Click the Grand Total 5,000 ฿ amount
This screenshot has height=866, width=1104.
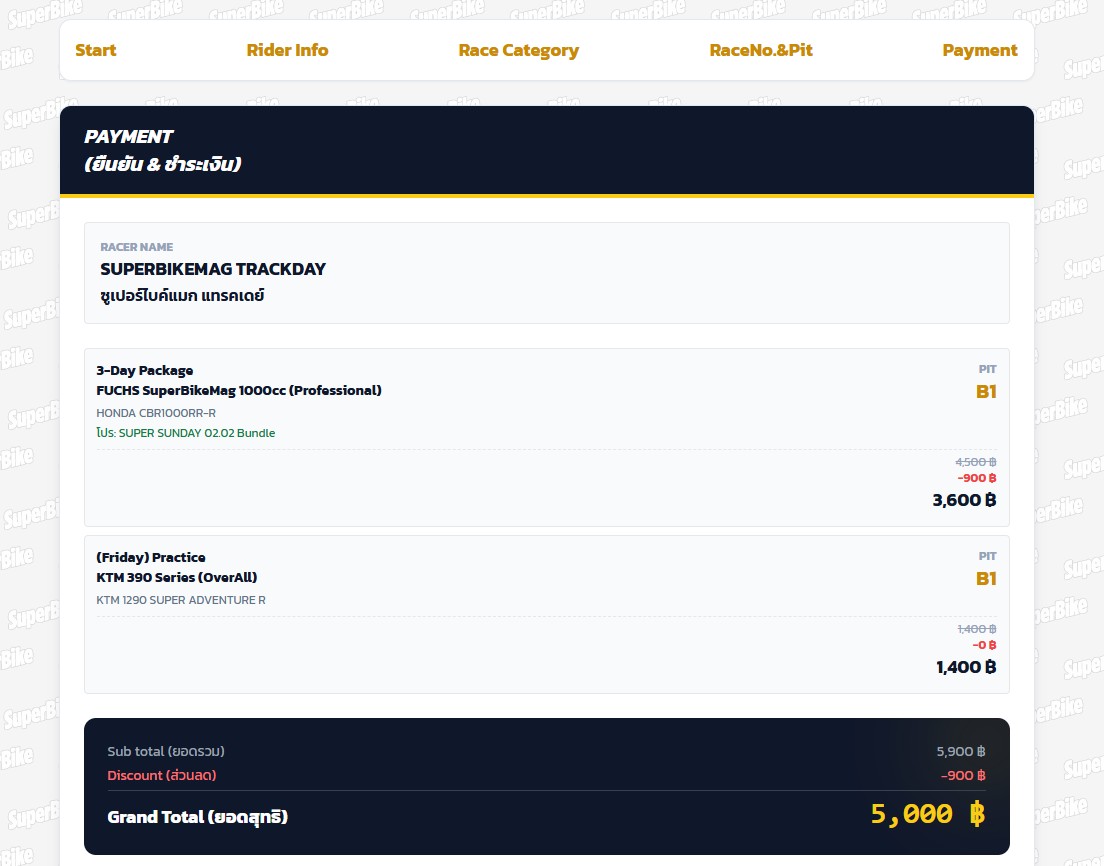point(927,814)
